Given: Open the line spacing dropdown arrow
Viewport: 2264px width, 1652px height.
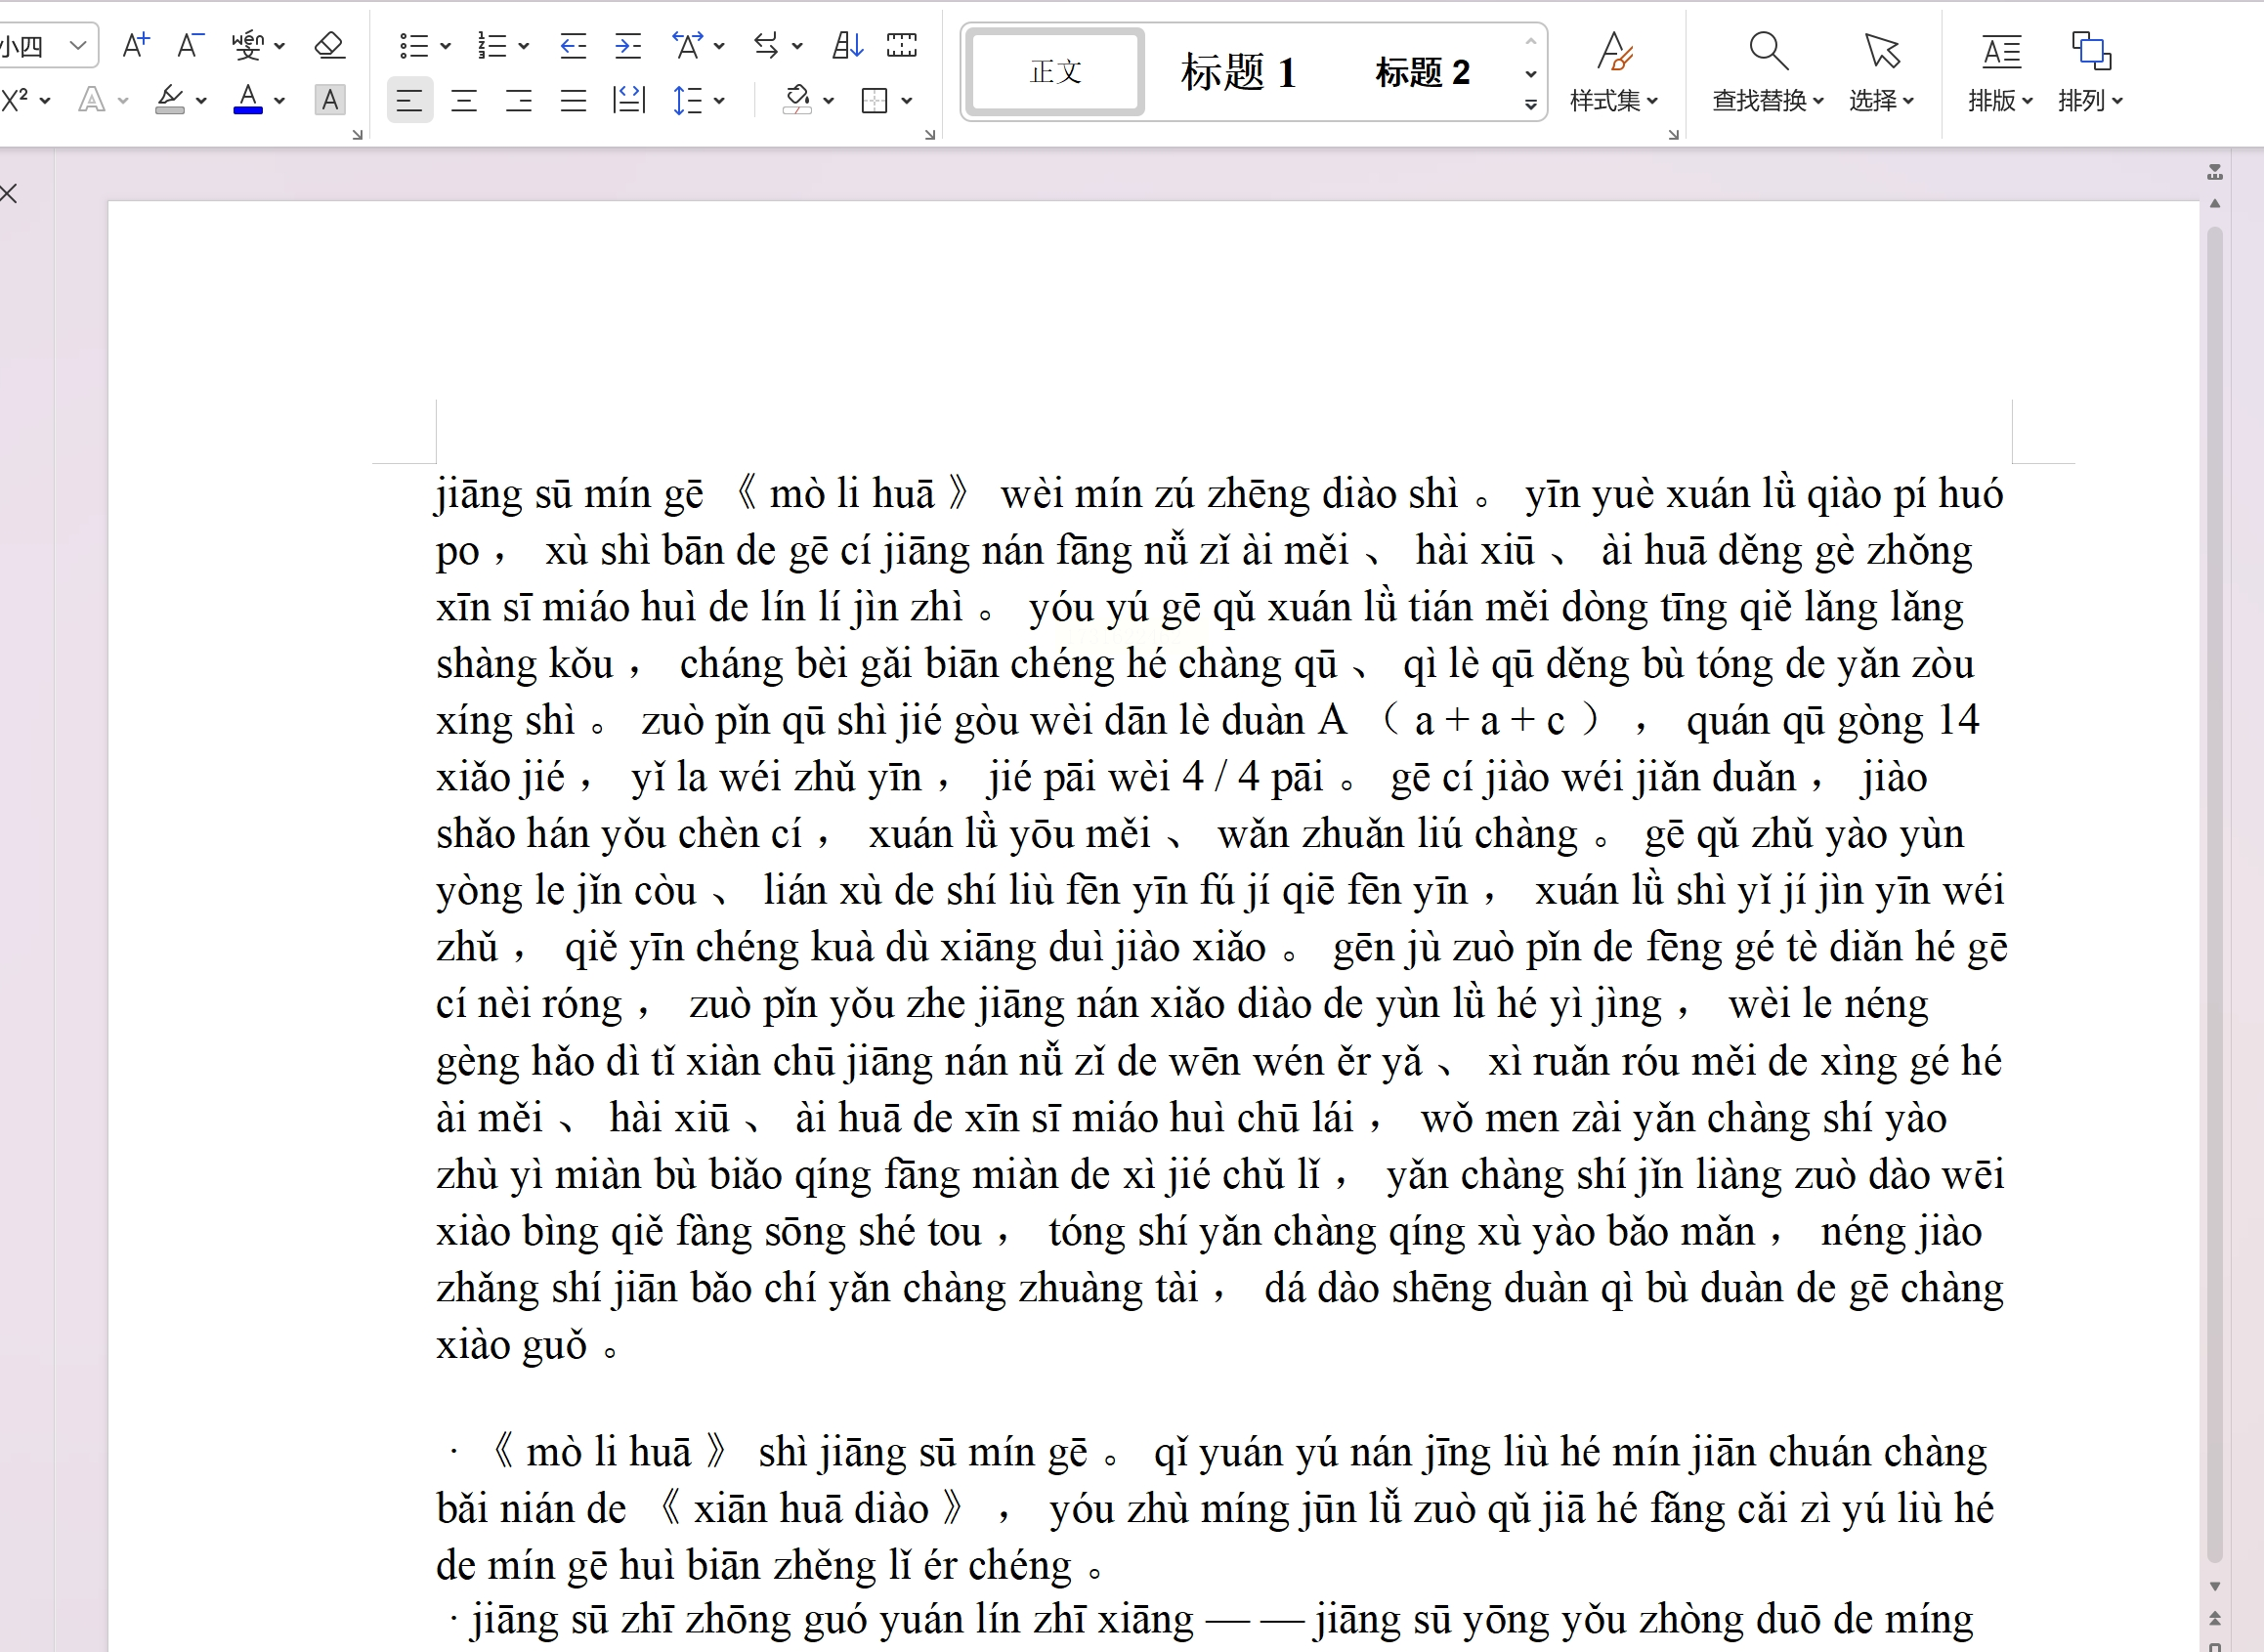Looking at the screenshot, I should (x=719, y=100).
